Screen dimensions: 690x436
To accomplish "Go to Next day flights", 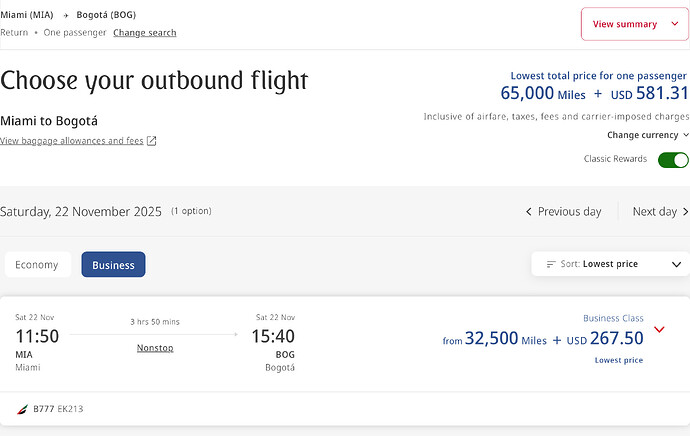I will click(x=660, y=212).
